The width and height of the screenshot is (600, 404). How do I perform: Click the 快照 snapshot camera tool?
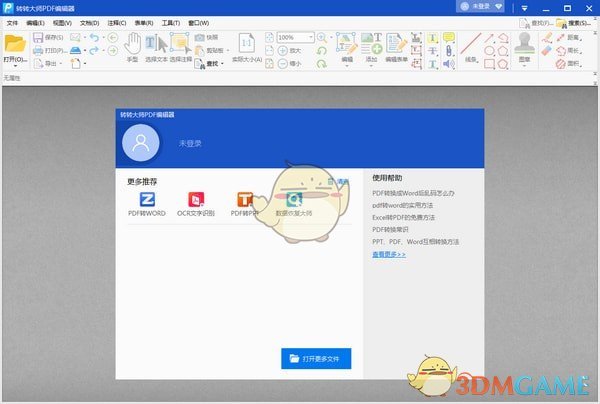pos(207,37)
